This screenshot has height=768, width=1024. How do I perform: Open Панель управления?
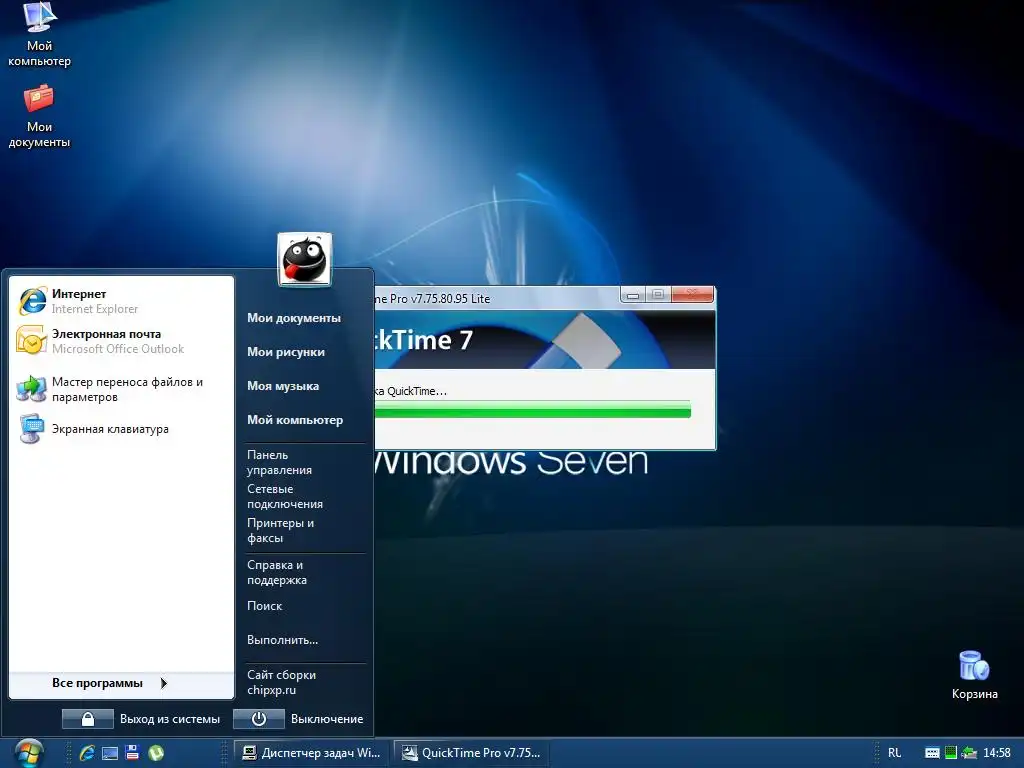coord(280,462)
